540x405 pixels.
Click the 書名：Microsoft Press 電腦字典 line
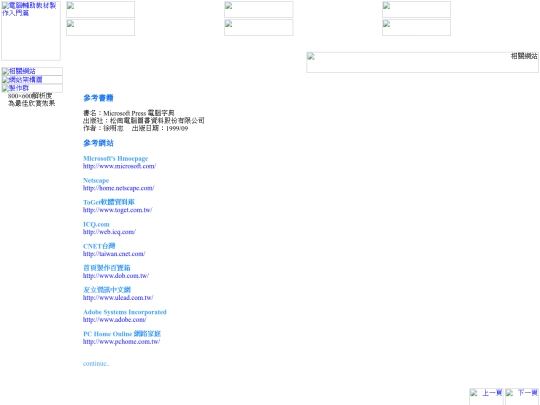pos(128,113)
